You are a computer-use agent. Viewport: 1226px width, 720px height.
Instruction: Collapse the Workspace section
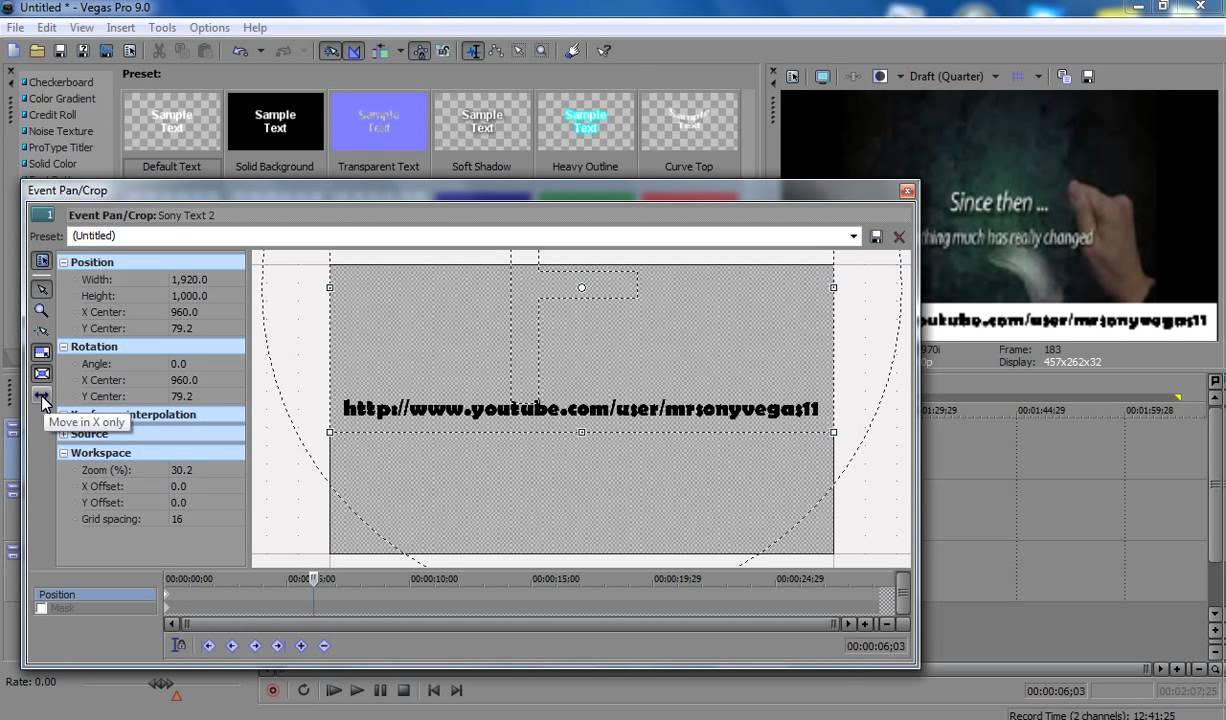click(x=64, y=453)
